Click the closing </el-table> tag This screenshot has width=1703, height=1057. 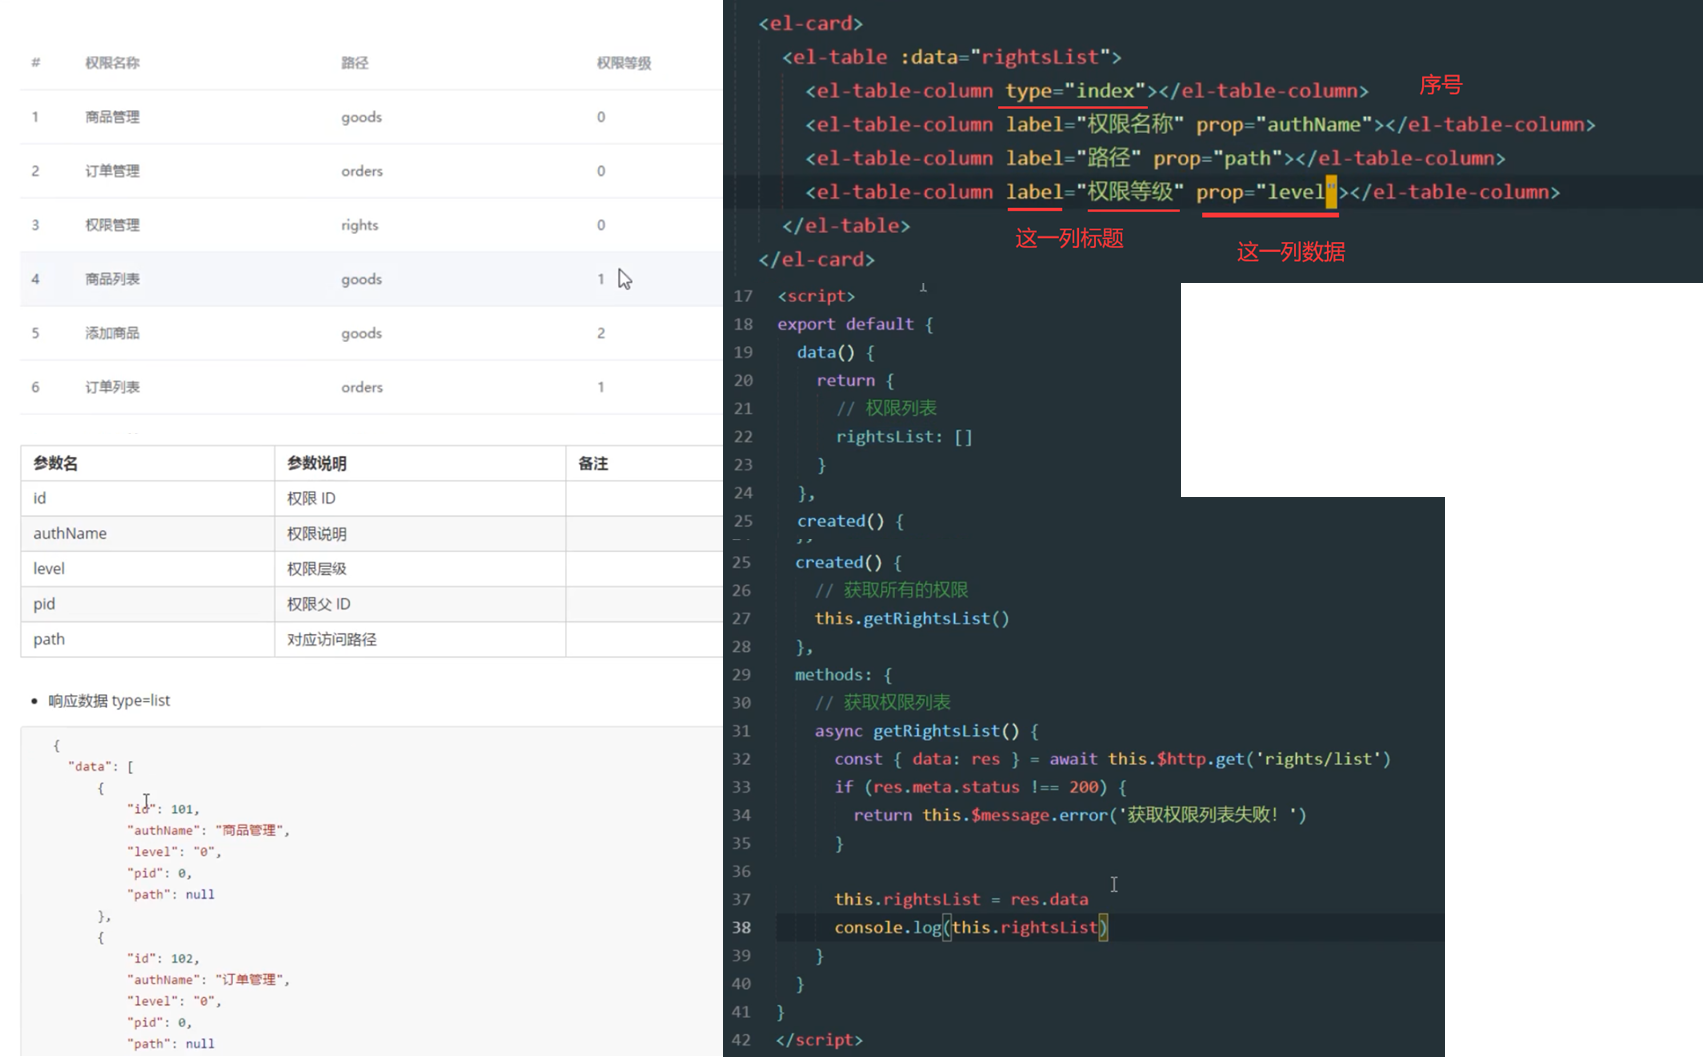click(846, 226)
